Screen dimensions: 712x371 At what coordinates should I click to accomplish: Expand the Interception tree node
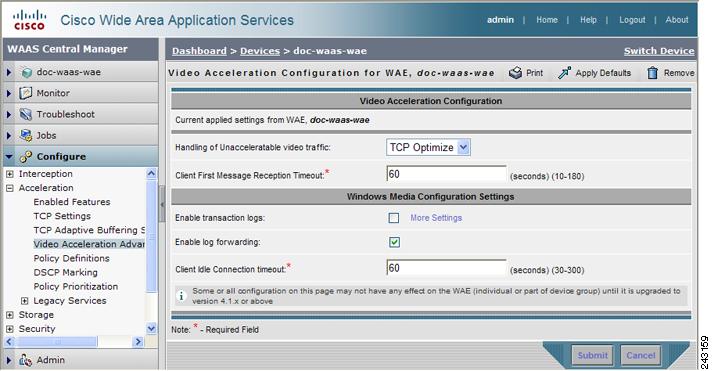pyautogui.click(x=10, y=174)
